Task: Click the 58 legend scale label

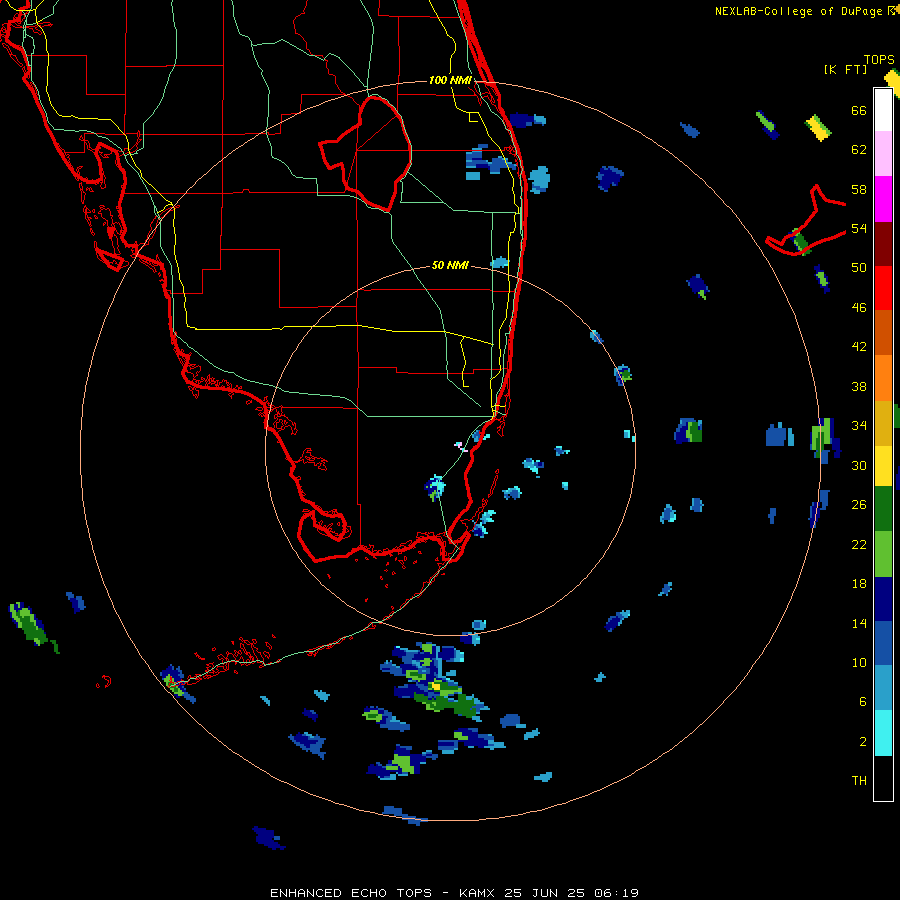Action: (859, 189)
